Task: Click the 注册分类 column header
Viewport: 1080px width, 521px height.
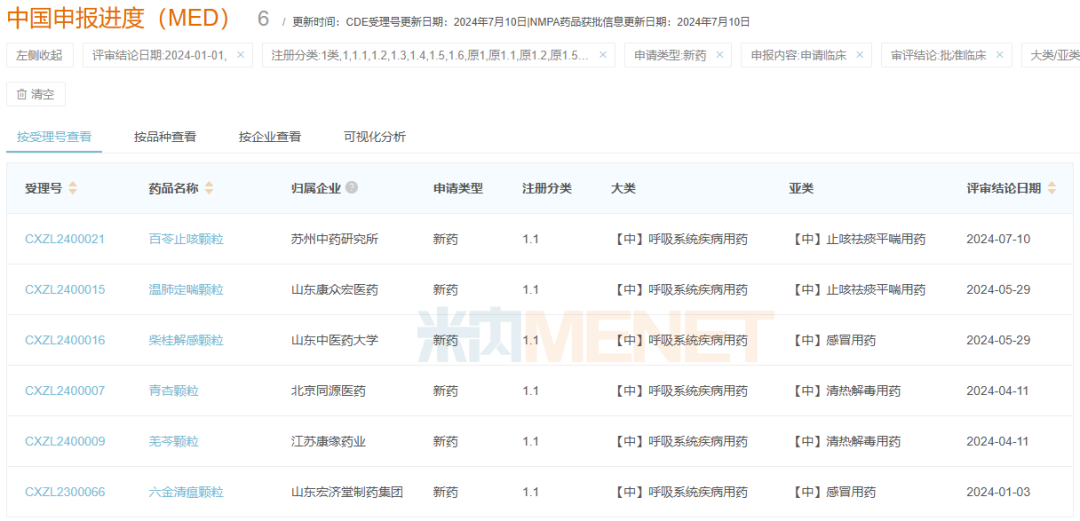Action: (547, 188)
